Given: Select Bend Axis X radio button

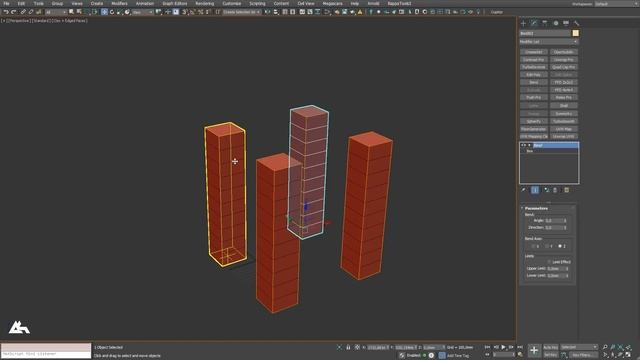Looking at the screenshot, I should click(x=533, y=247).
